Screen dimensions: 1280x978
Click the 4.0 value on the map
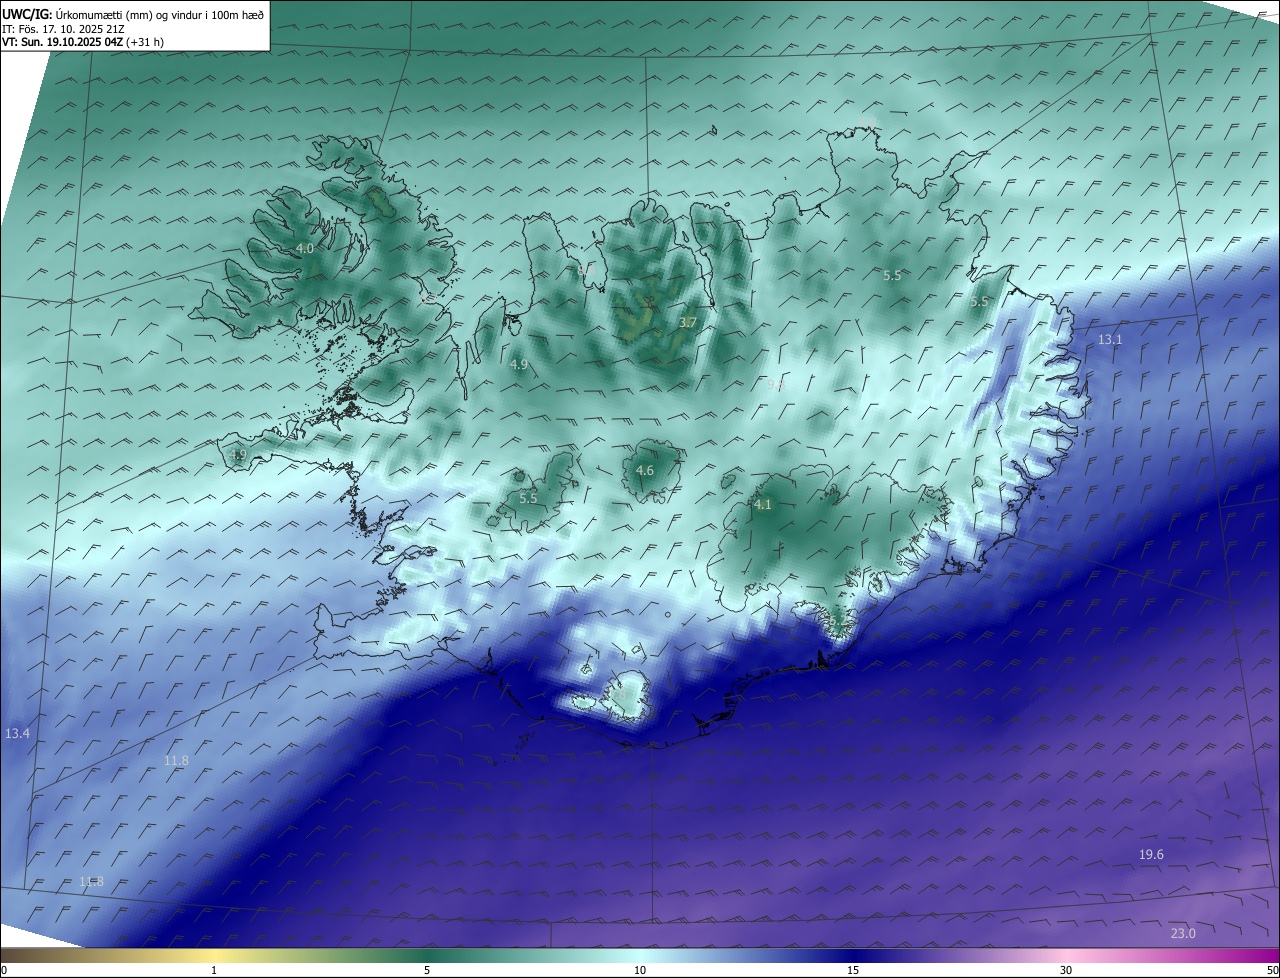tap(305, 248)
